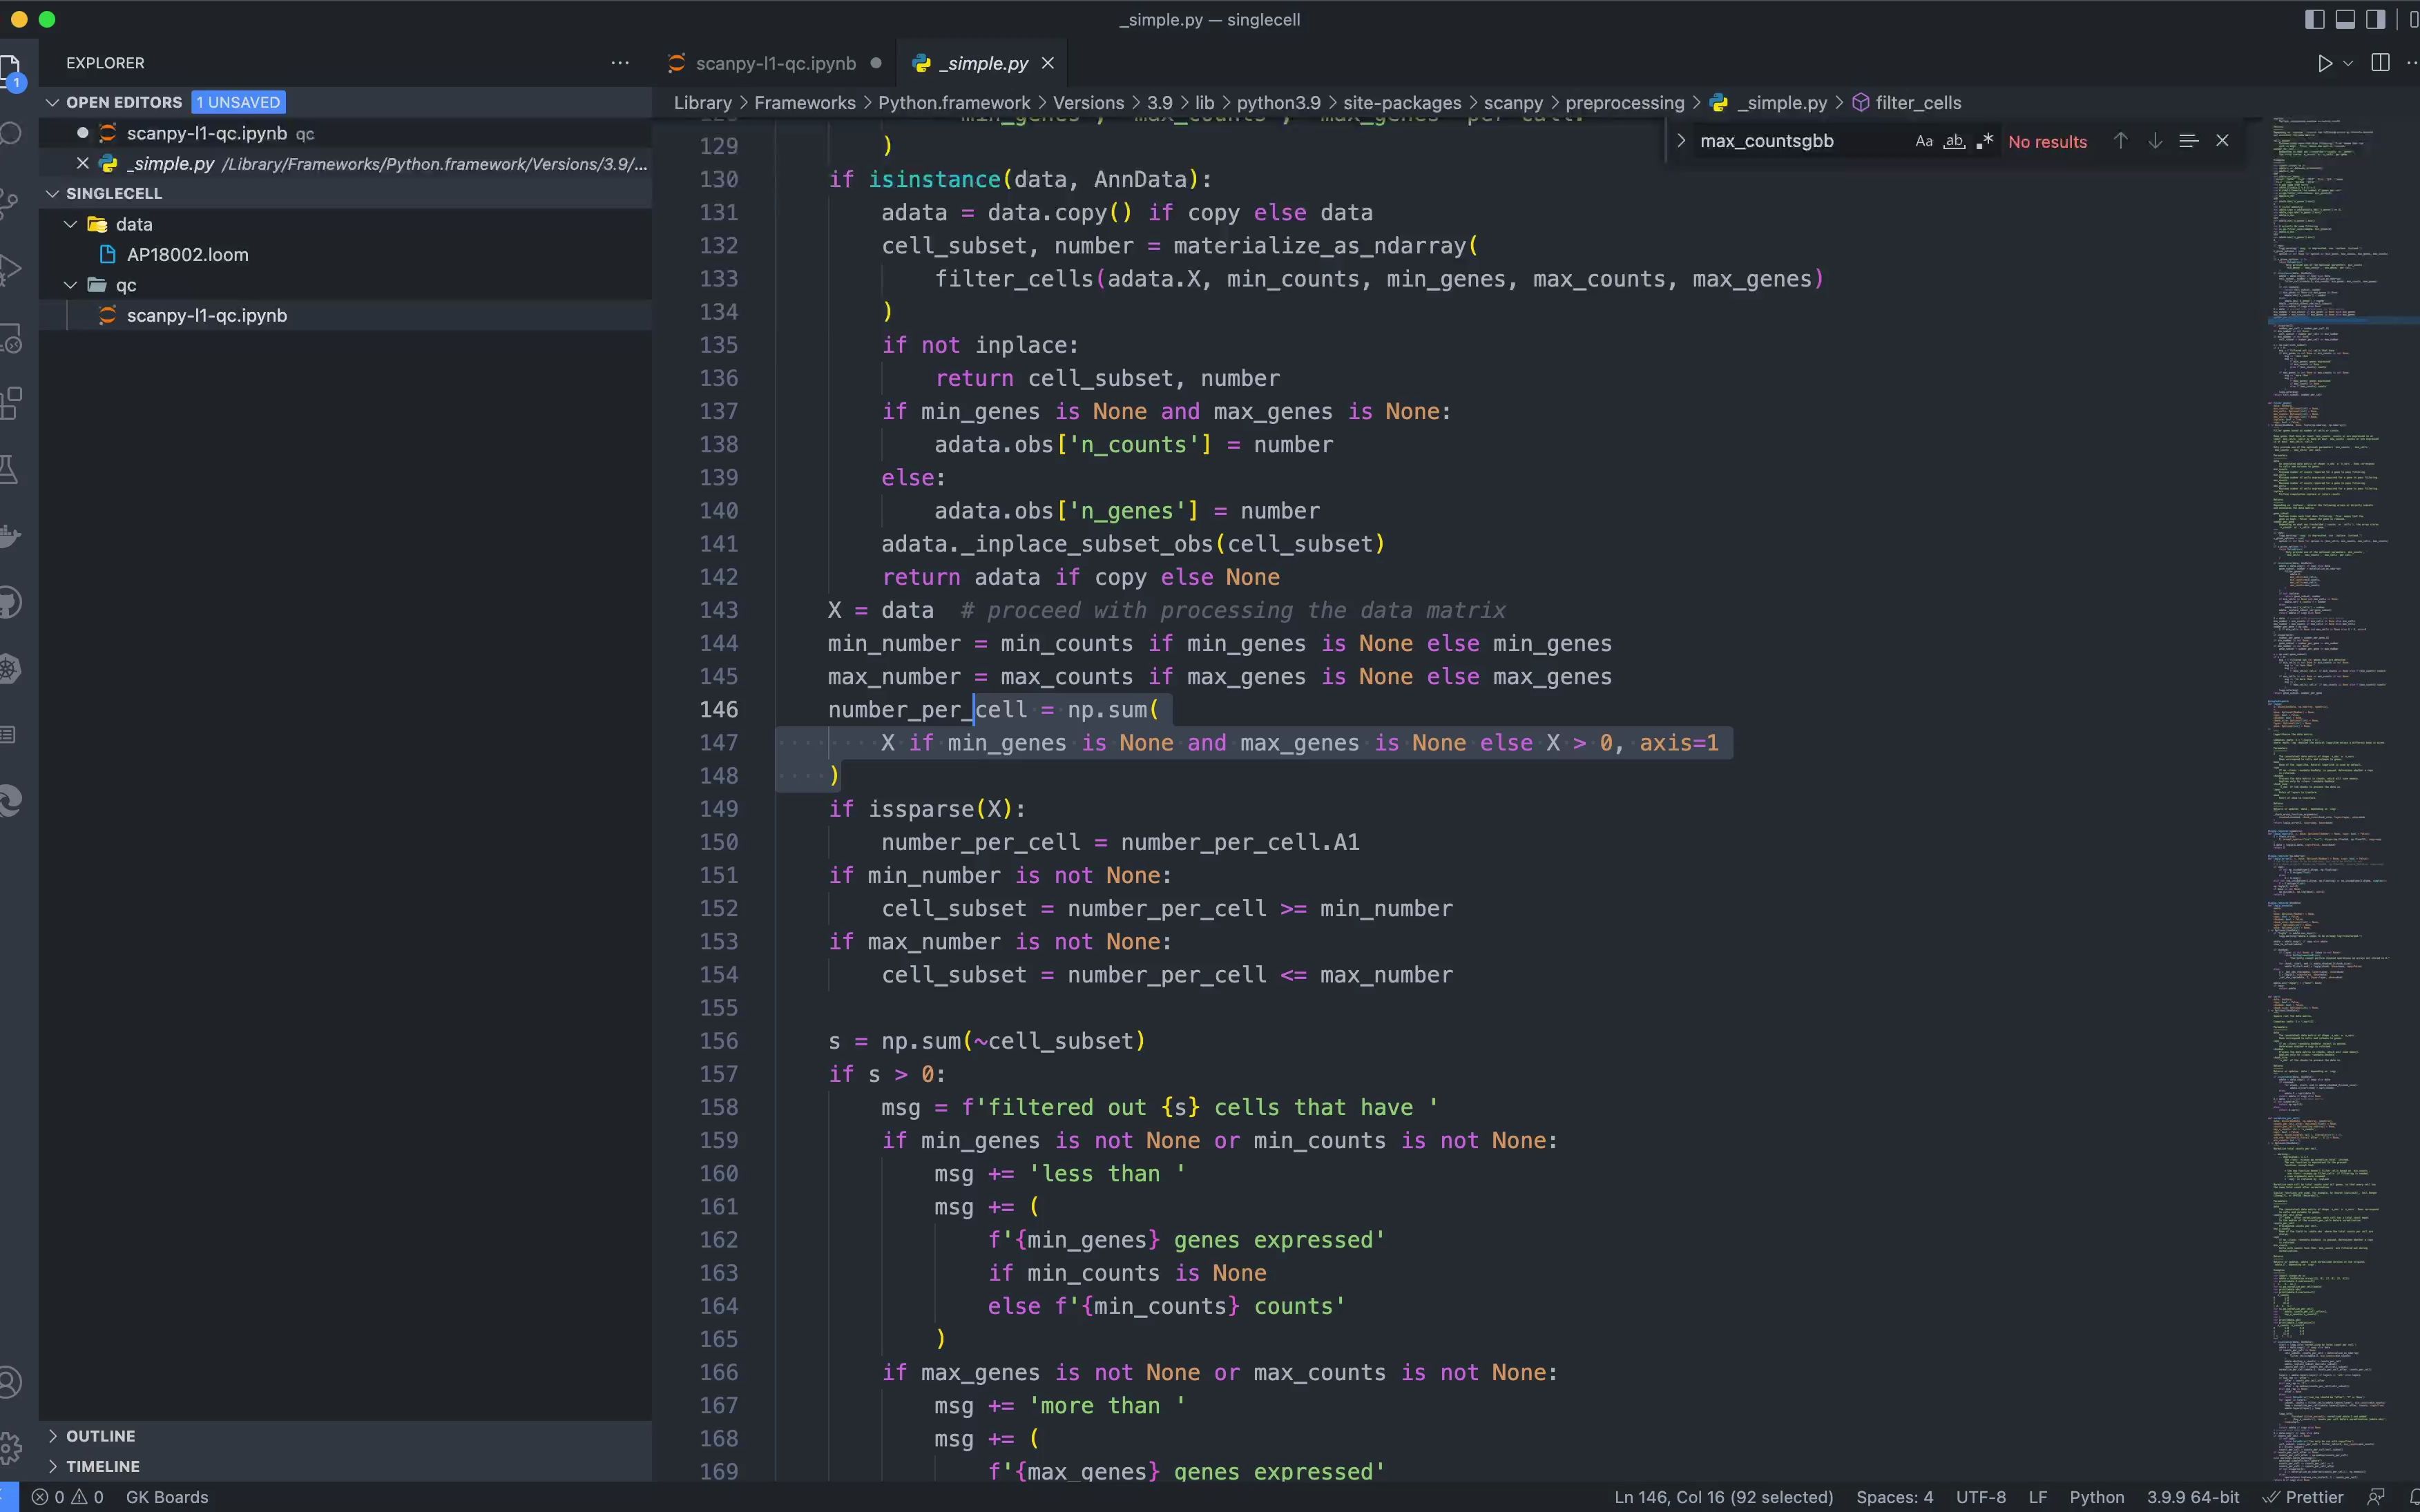Open the run options dropdown arrow
2420x1512 pixels.
point(2348,63)
